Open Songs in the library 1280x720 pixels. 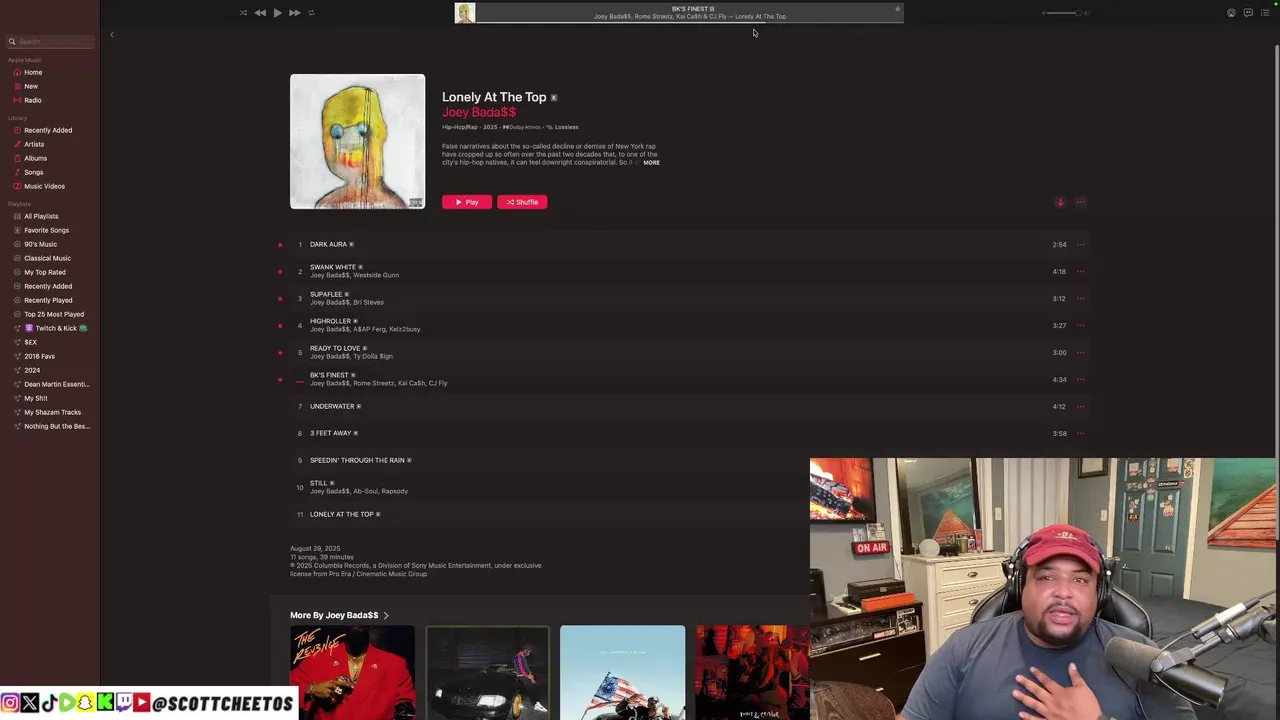tap(34, 172)
